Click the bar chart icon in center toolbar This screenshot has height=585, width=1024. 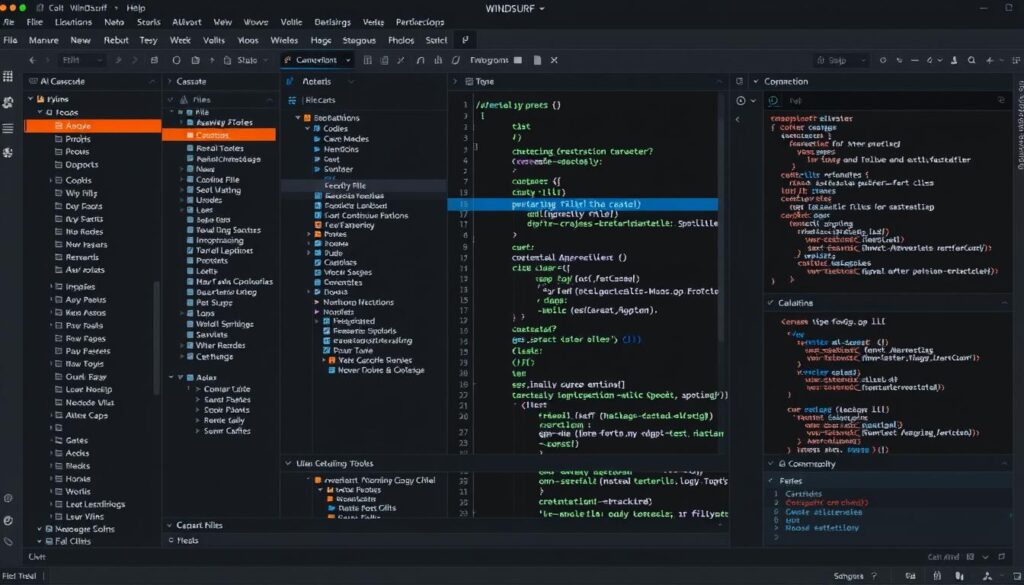(438, 60)
